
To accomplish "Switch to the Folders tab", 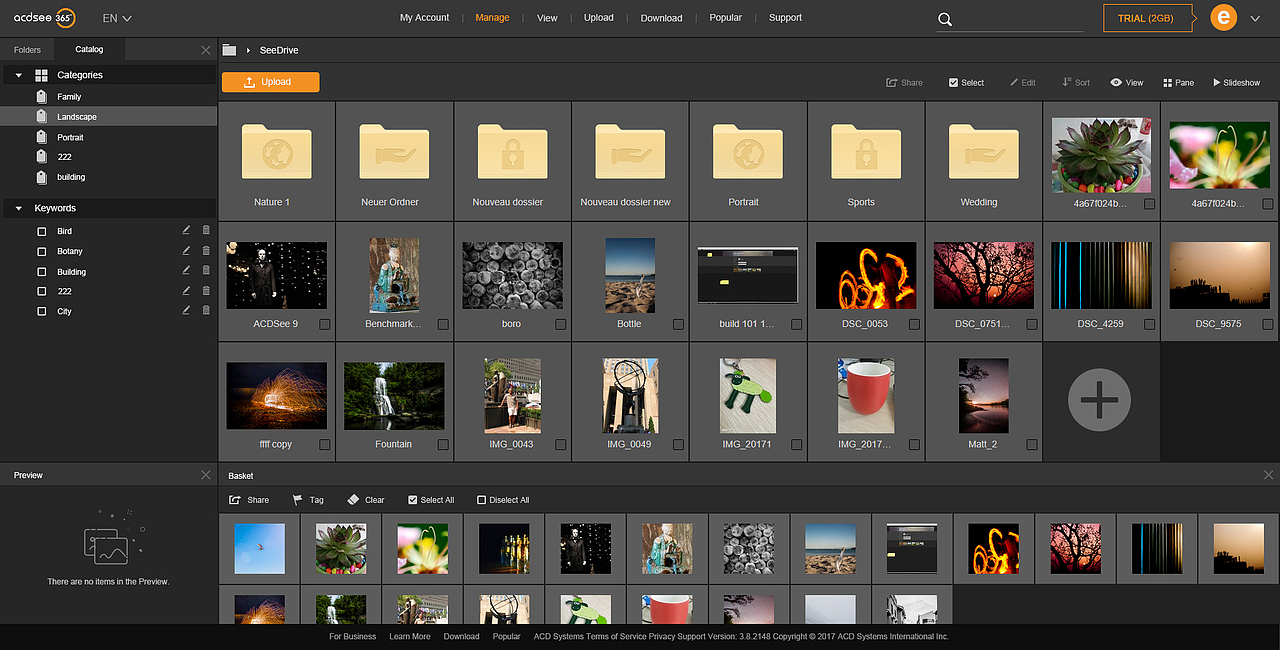I will point(27,49).
